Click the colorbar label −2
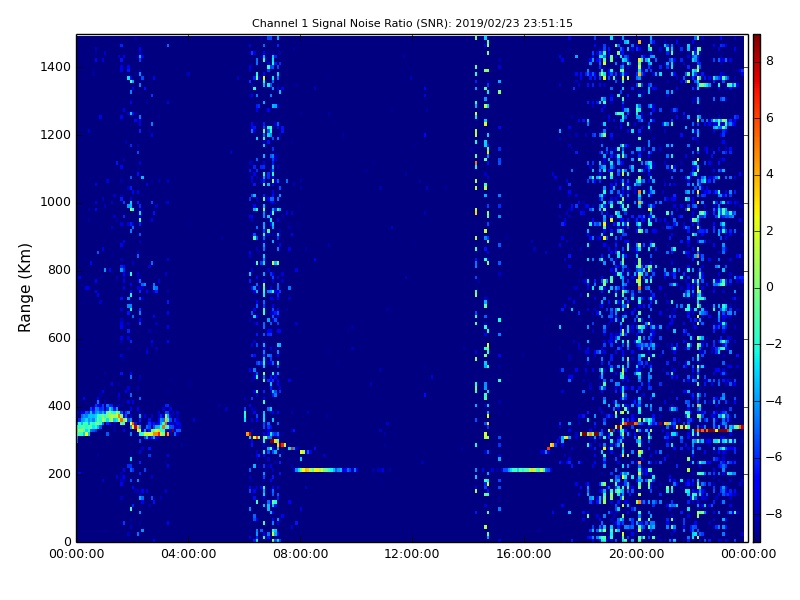800x600 pixels. (774, 344)
